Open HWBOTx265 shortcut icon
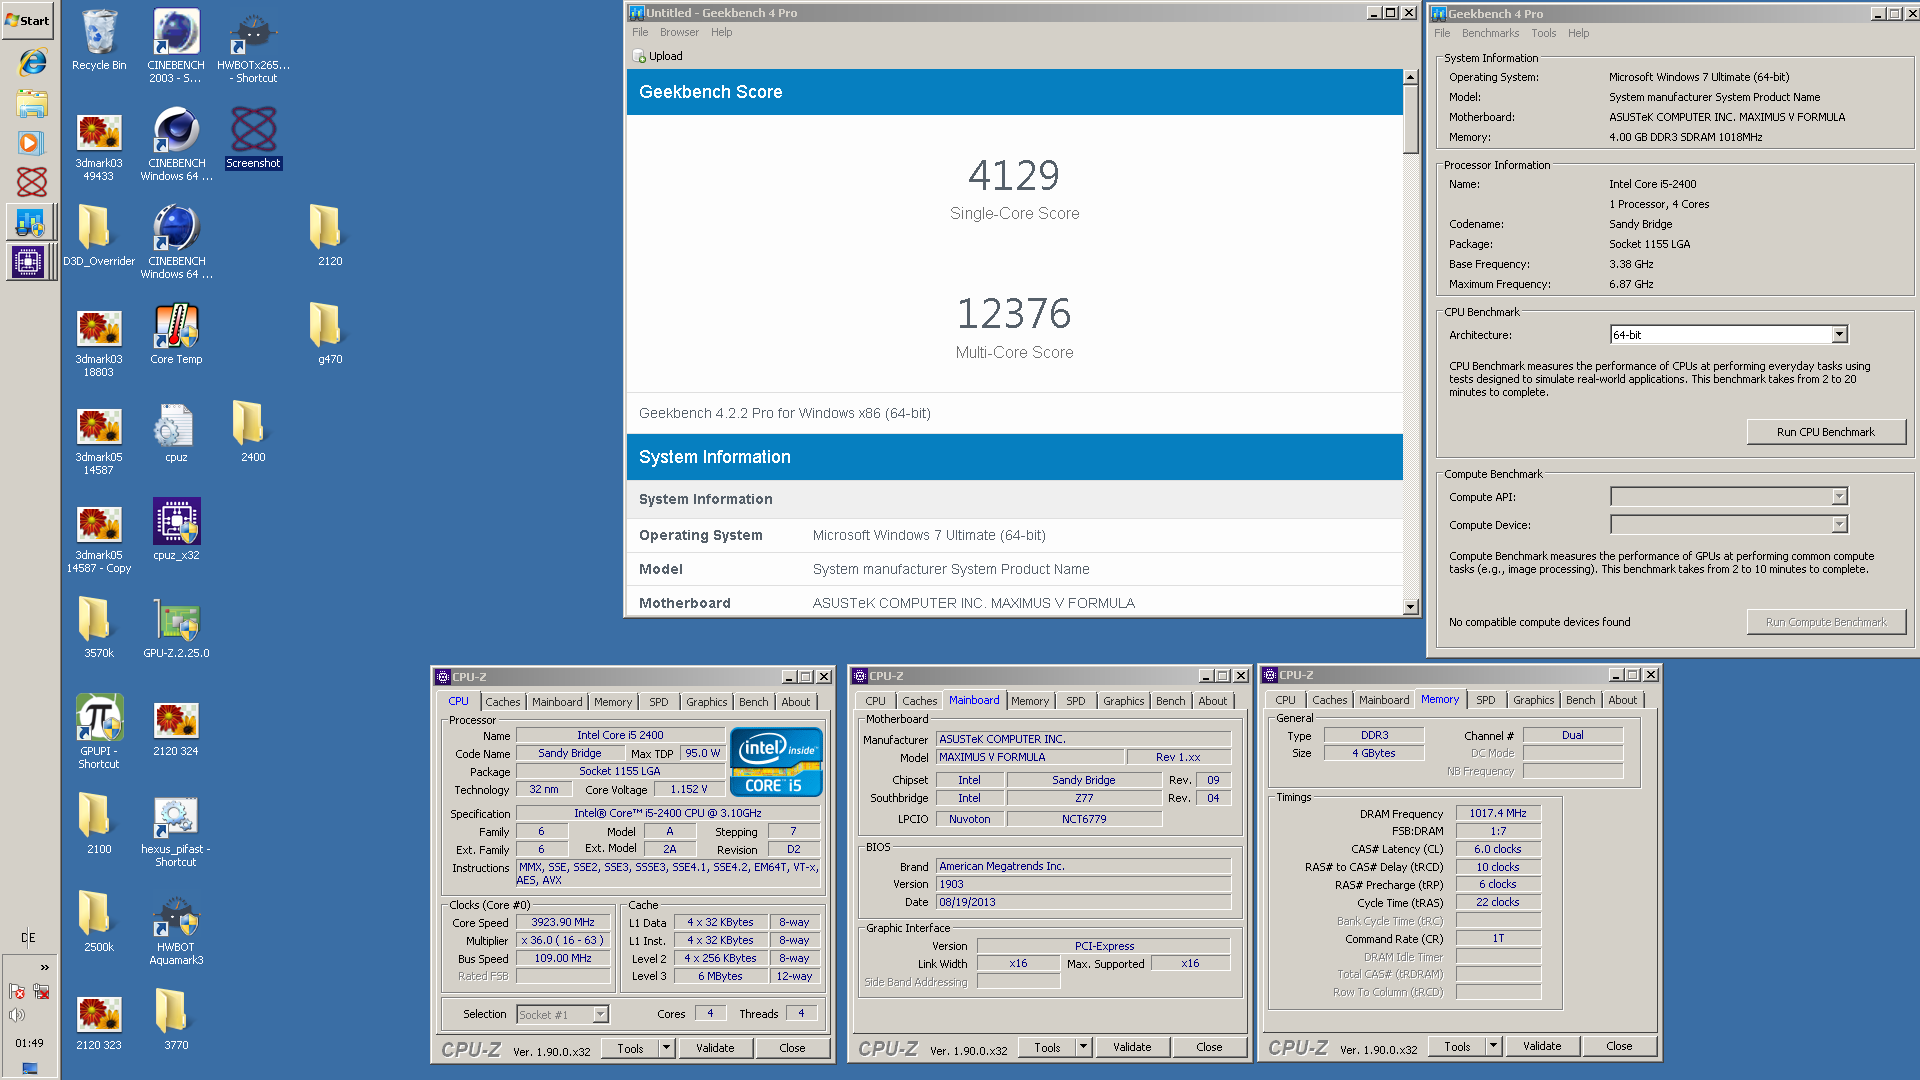This screenshot has width=1920, height=1080. point(253,45)
